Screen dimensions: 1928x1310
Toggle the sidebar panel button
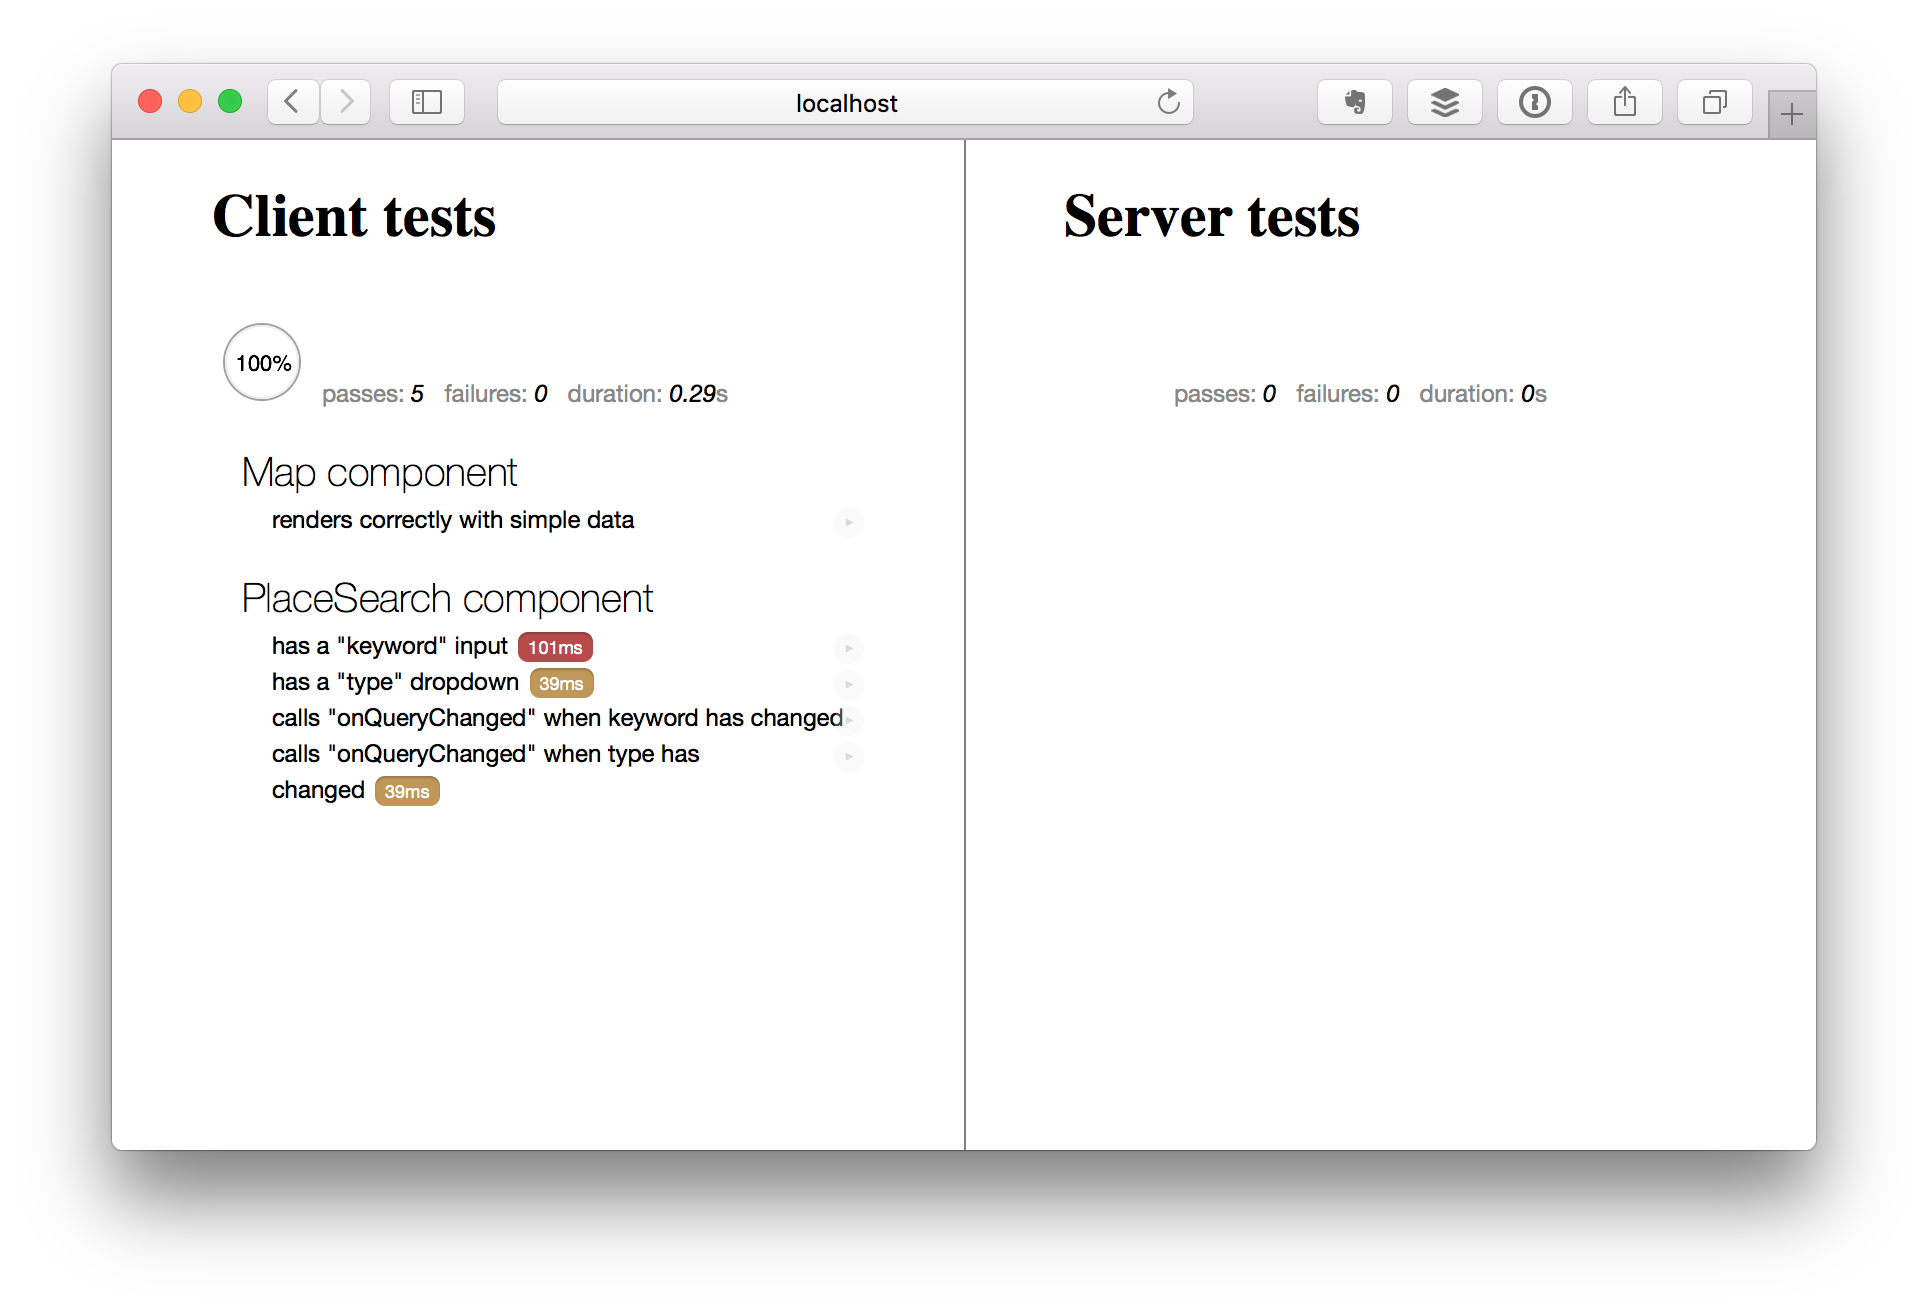click(x=427, y=102)
